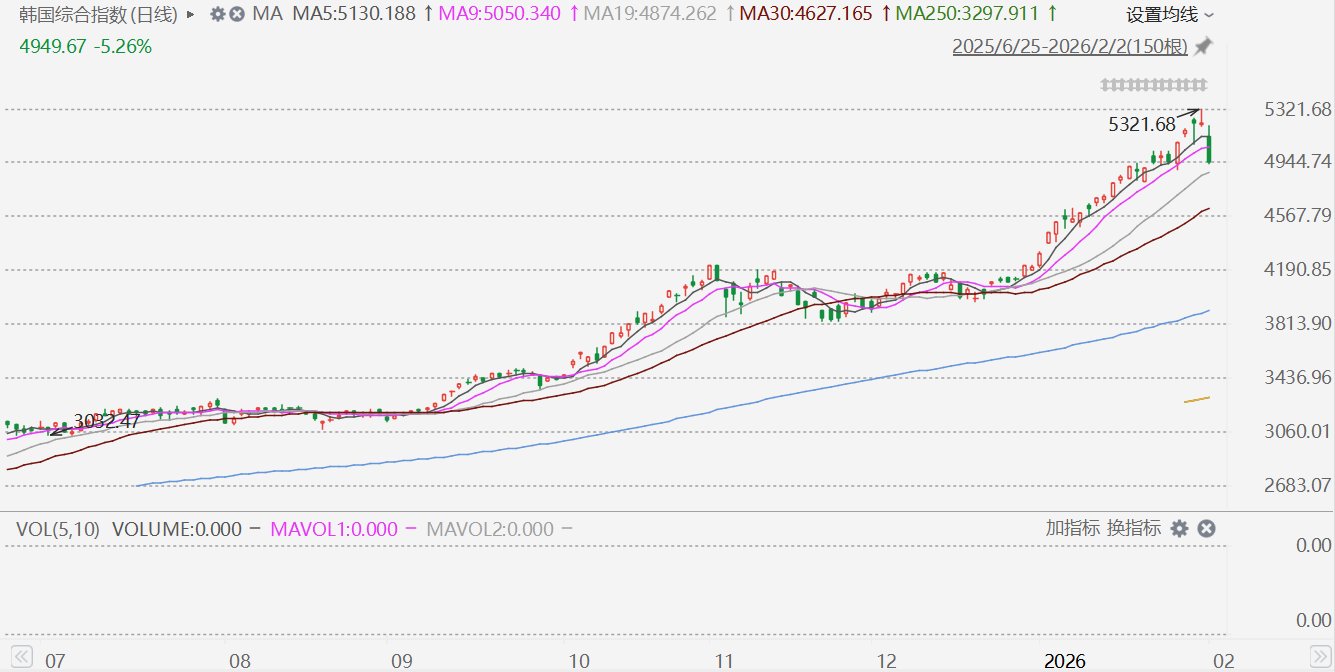The image size is (1335, 672).
Task: Pin the date range with pushpin icon
Action: (x=1203, y=46)
